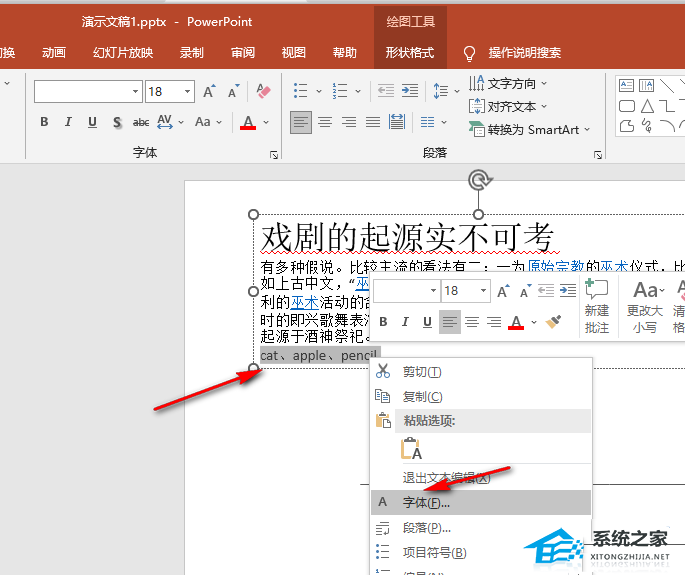
Task: Open ribbon font size dropdown
Action: (187, 91)
